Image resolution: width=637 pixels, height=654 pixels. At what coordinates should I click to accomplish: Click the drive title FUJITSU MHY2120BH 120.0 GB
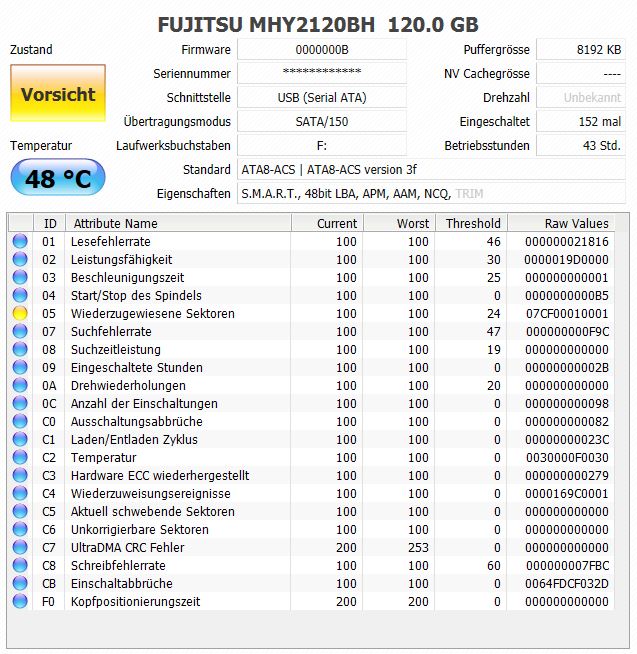click(318, 24)
